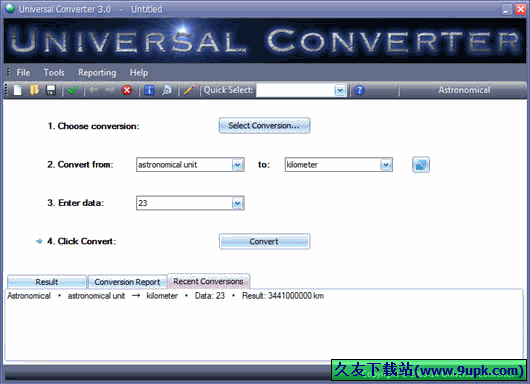Click the pencil edit icon

pyautogui.click(x=188, y=90)
